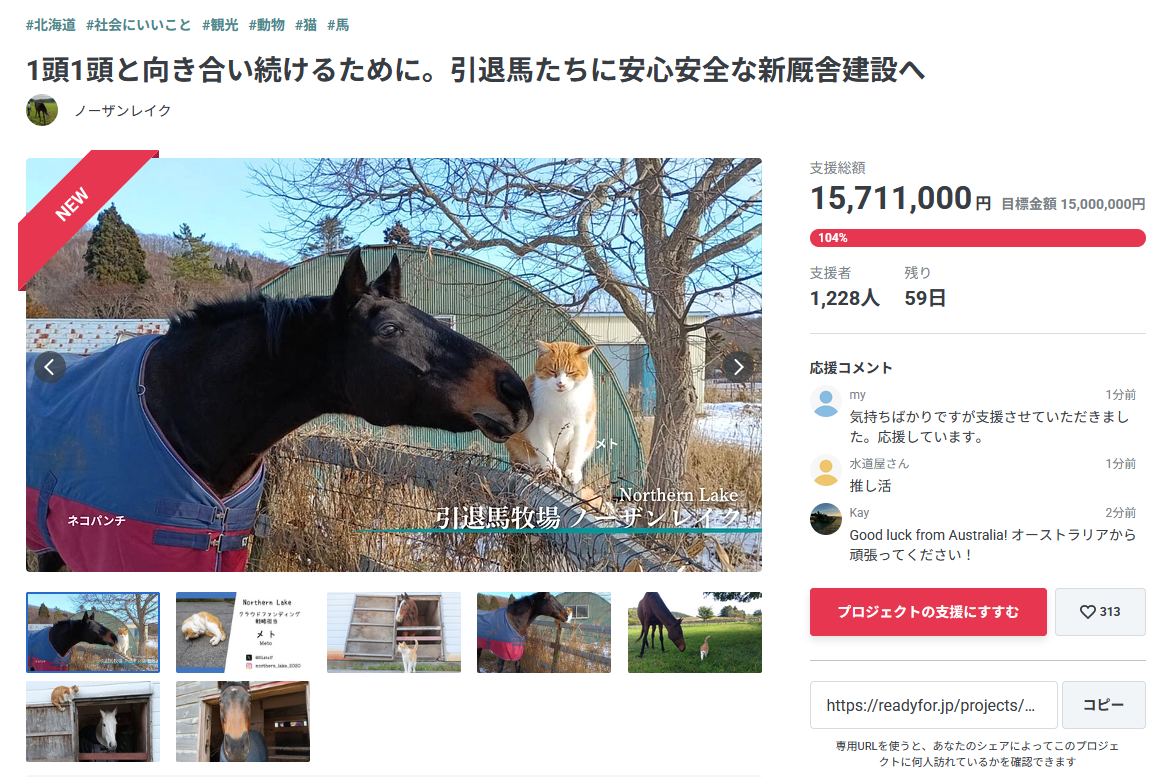1175x777 pixels.
Task: Click プロジェクトの支援にすすむ button
Action: tap(928, 612)
